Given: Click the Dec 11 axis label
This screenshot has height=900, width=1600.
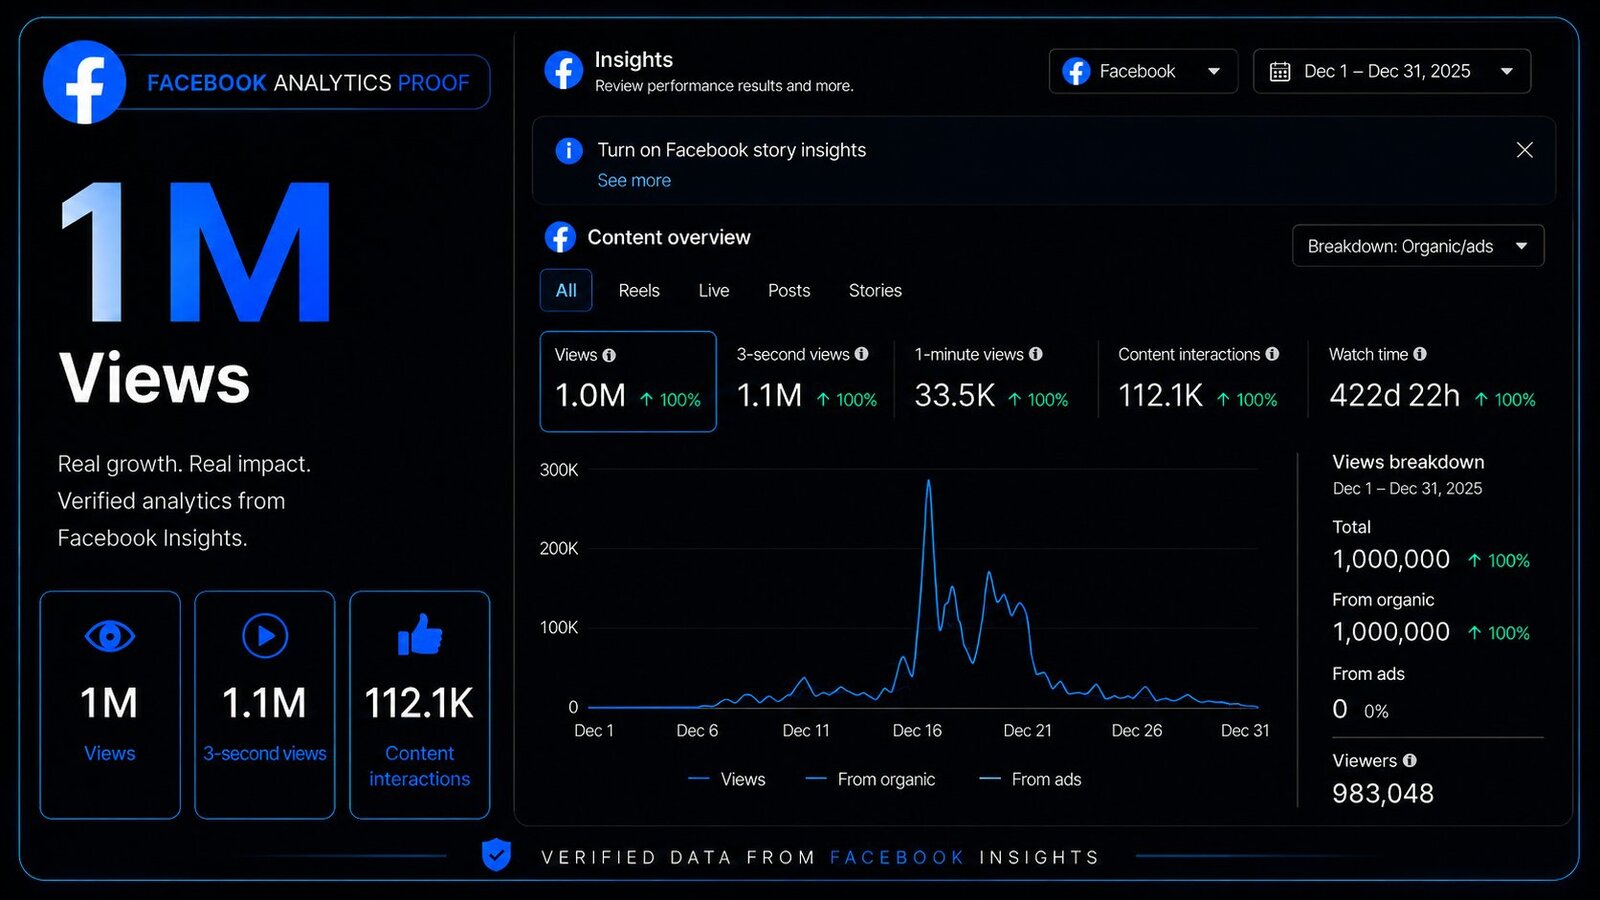Looking at the screenshot, I should coord(806,731).
